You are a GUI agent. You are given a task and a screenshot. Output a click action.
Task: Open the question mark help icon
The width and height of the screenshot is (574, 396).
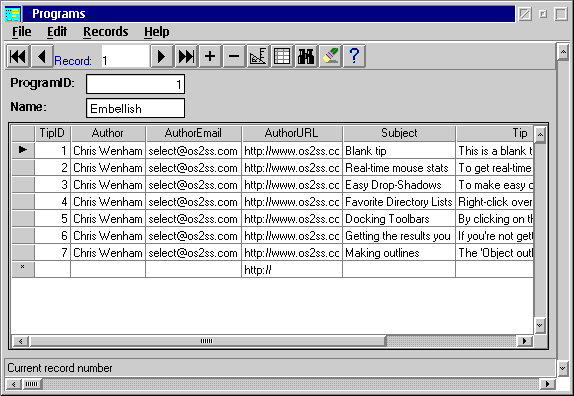[354, 56]
